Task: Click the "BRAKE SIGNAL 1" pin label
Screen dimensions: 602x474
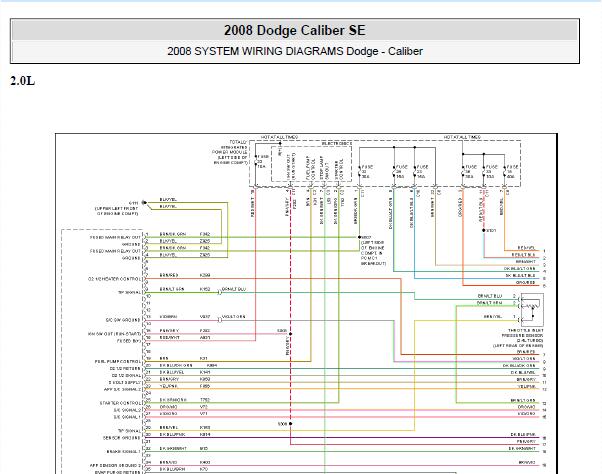Action: click(x=124, y=451)
